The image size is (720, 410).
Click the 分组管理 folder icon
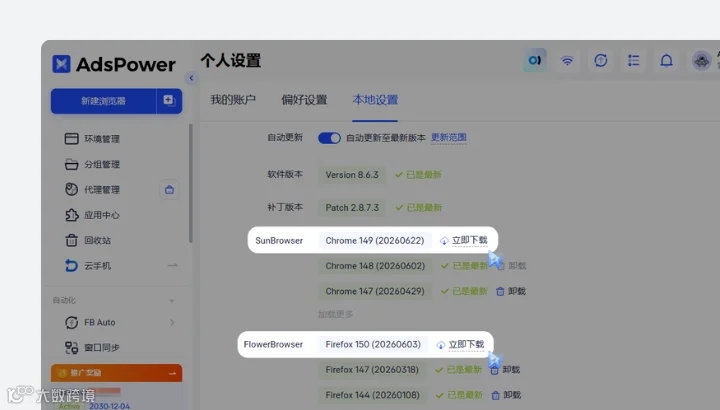point(72,164)
